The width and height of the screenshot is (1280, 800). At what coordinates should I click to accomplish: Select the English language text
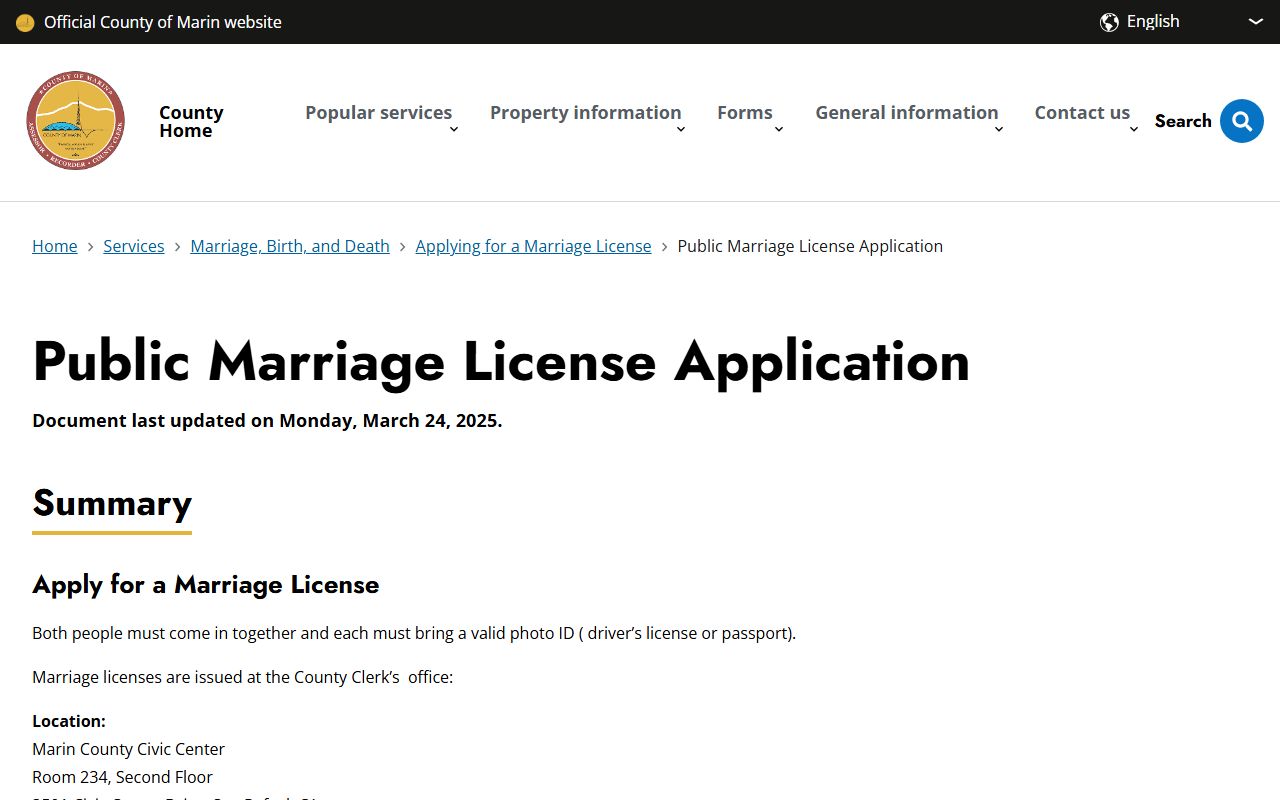tap(1153, 21)
